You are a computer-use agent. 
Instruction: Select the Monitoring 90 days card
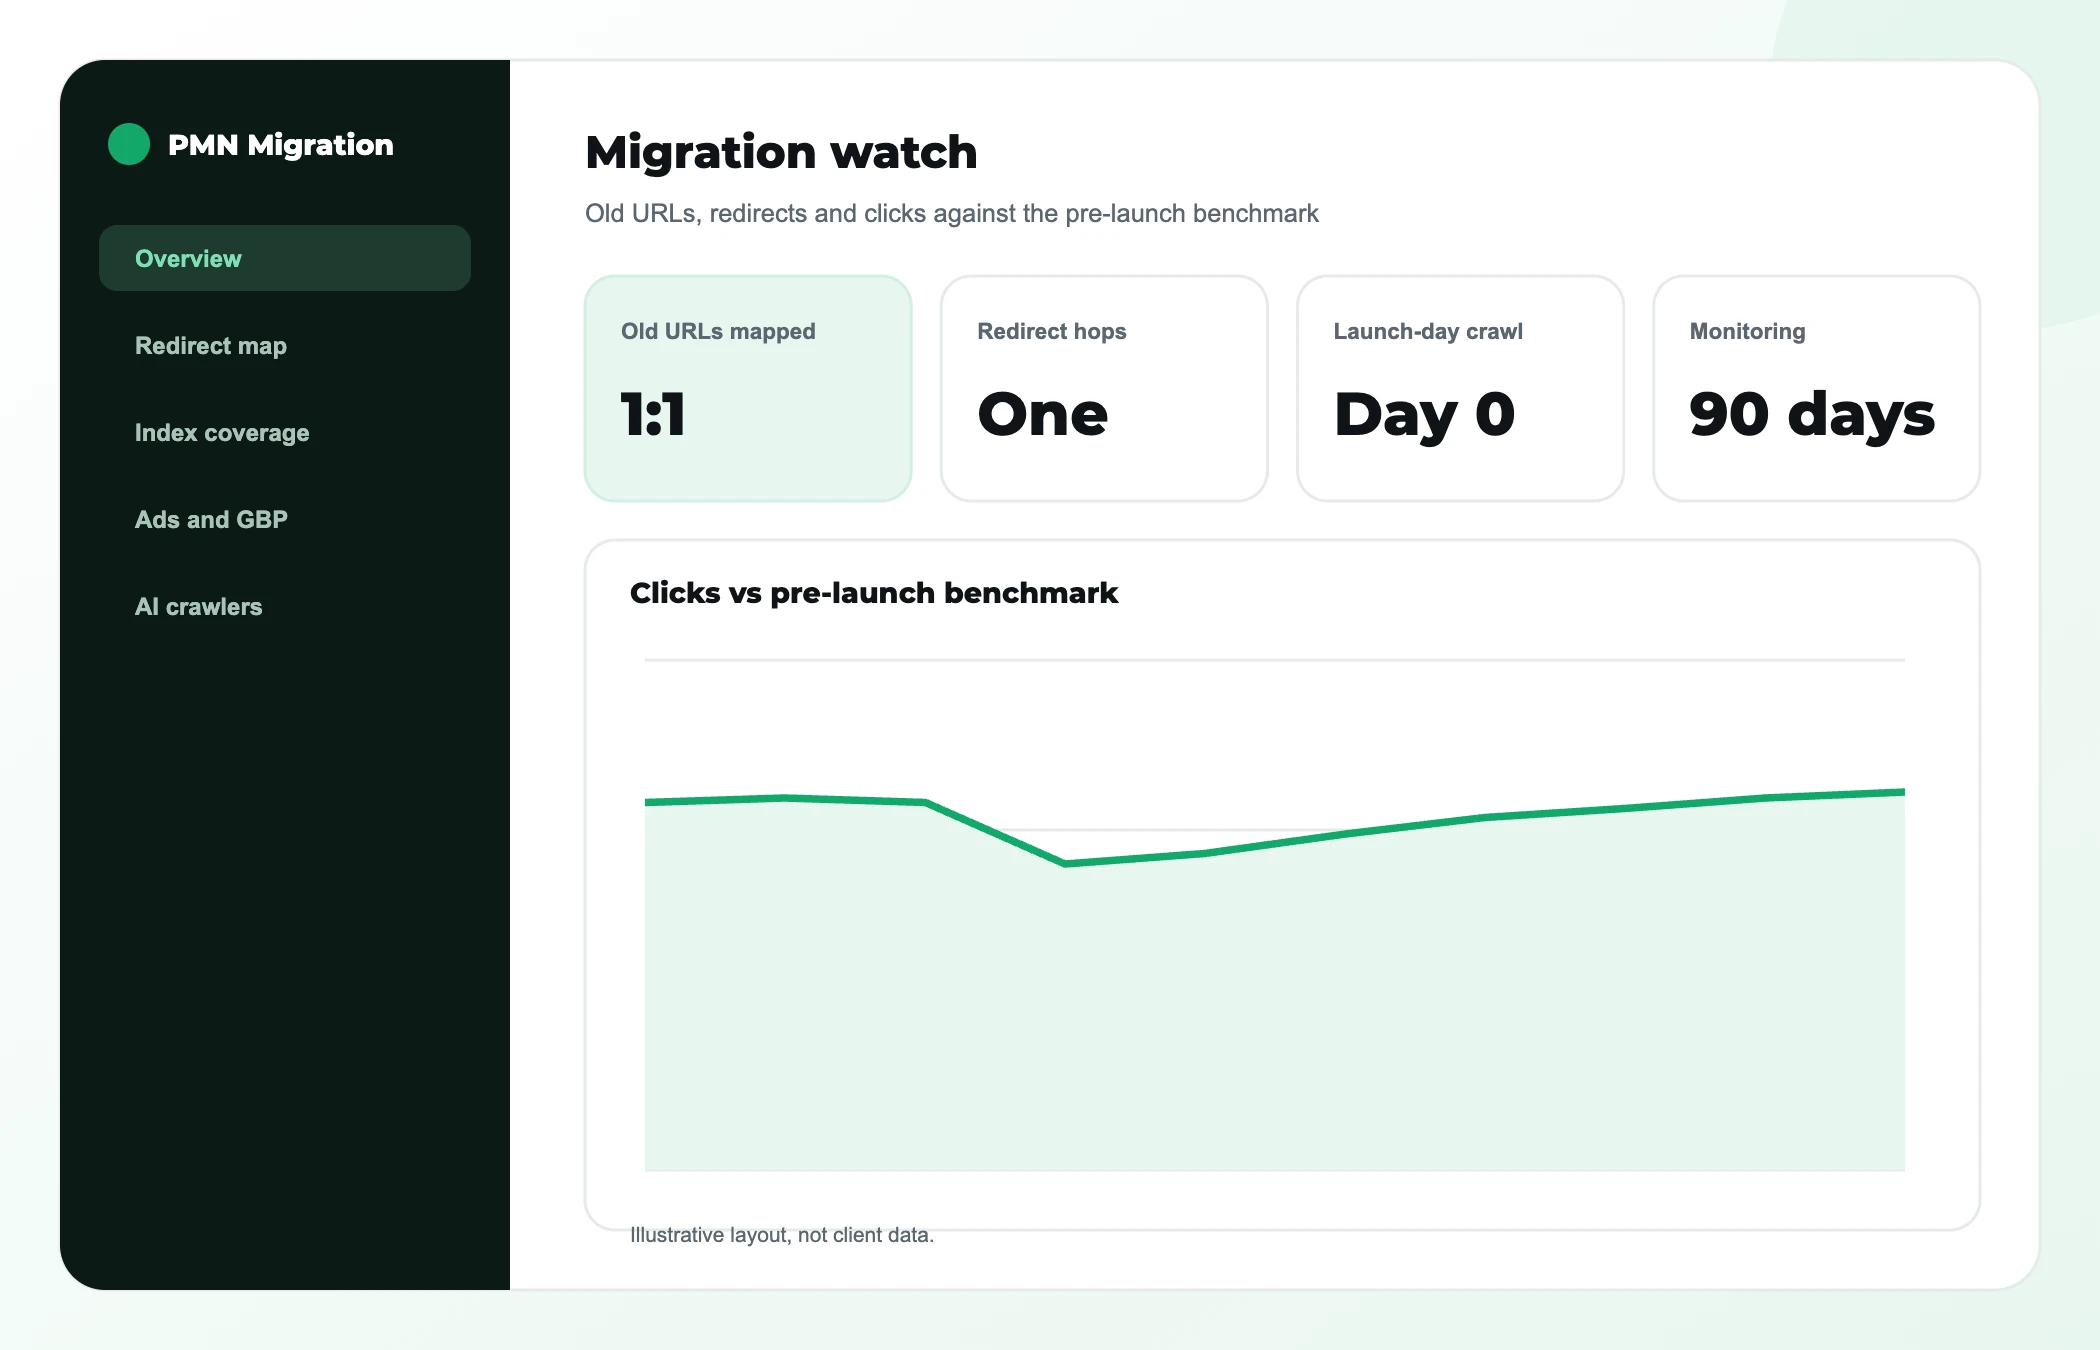(1816, 388)
